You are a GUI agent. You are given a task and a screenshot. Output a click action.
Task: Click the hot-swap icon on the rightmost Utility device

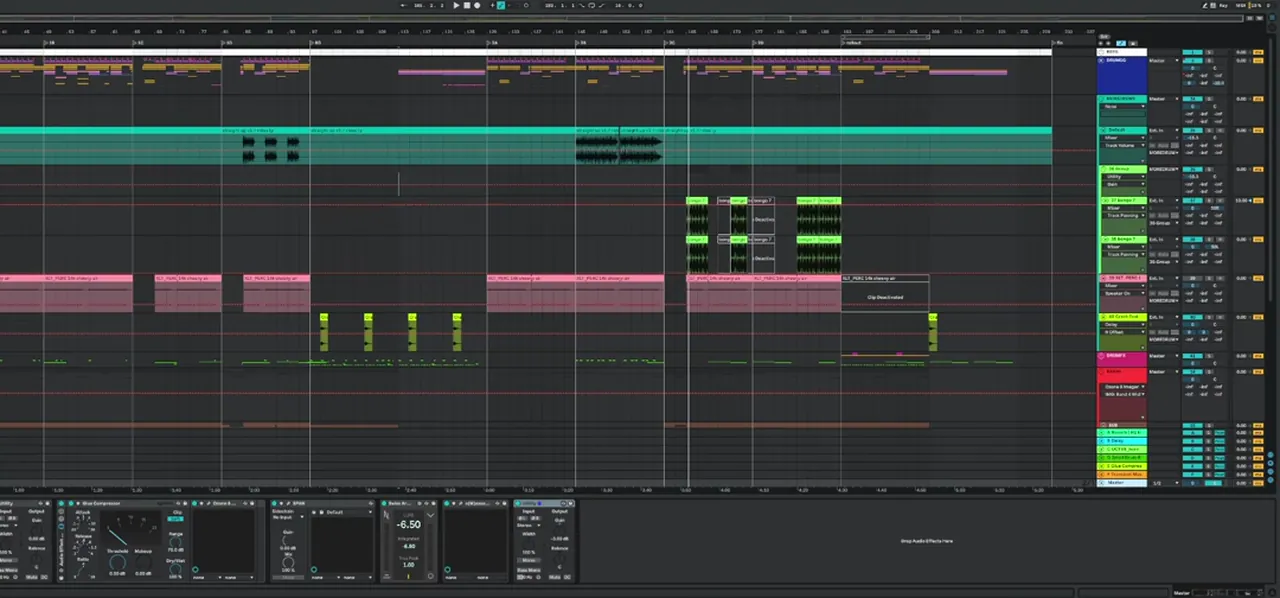(x=563, y=503)
